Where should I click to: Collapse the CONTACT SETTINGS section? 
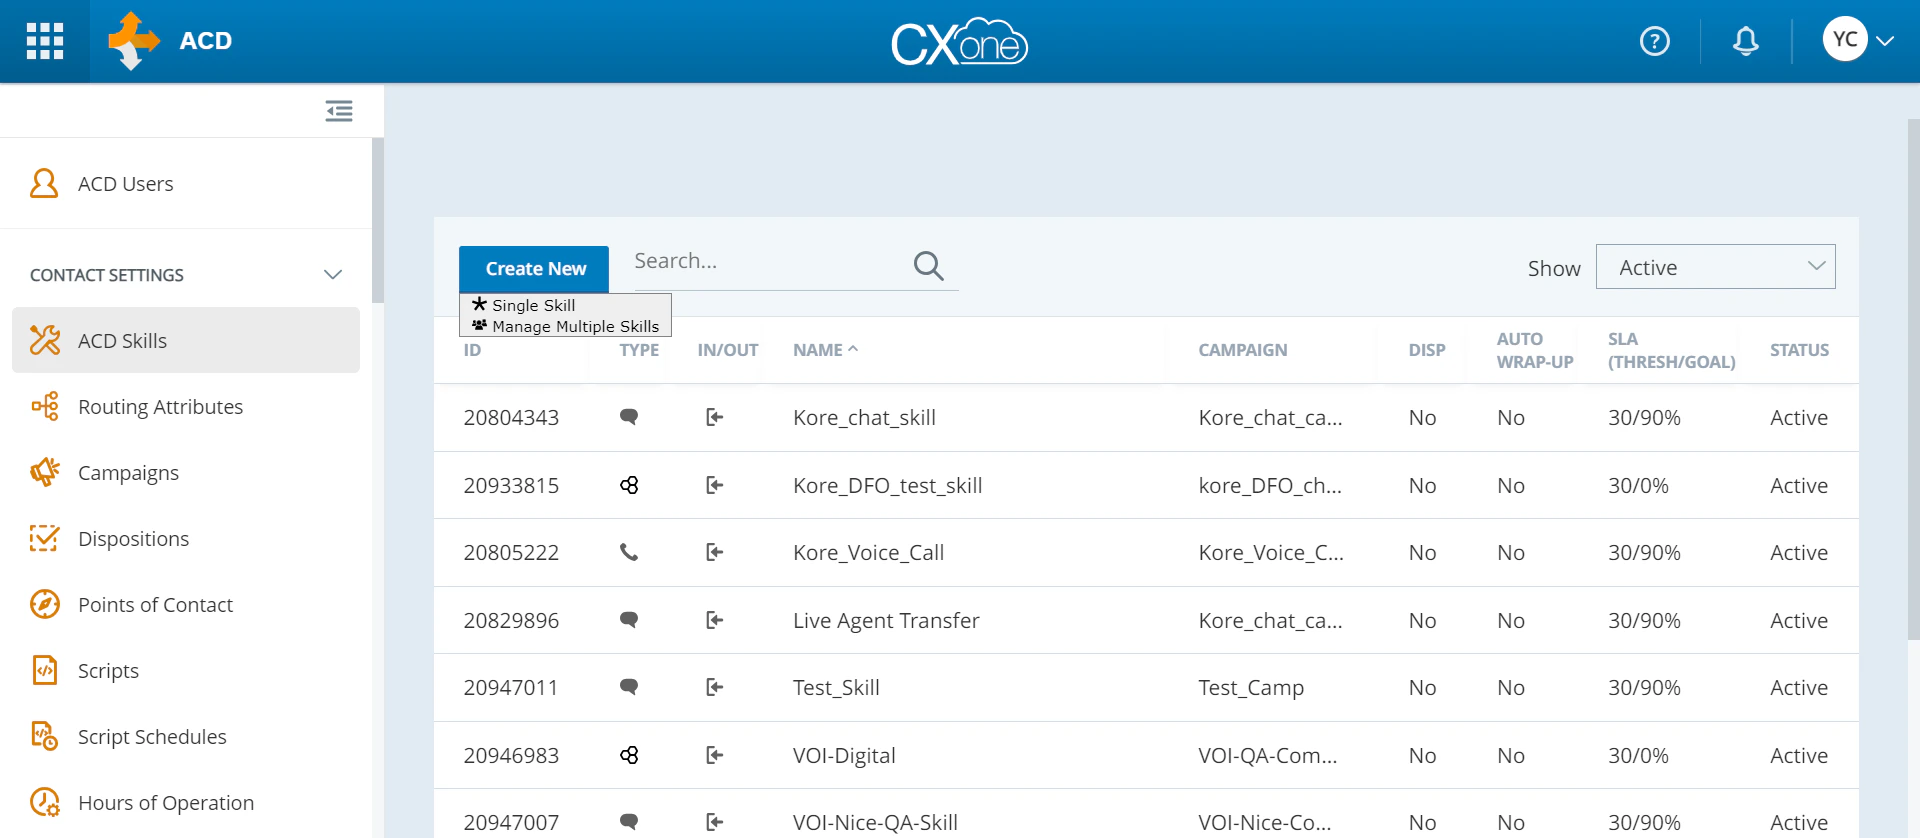(333, 275)
